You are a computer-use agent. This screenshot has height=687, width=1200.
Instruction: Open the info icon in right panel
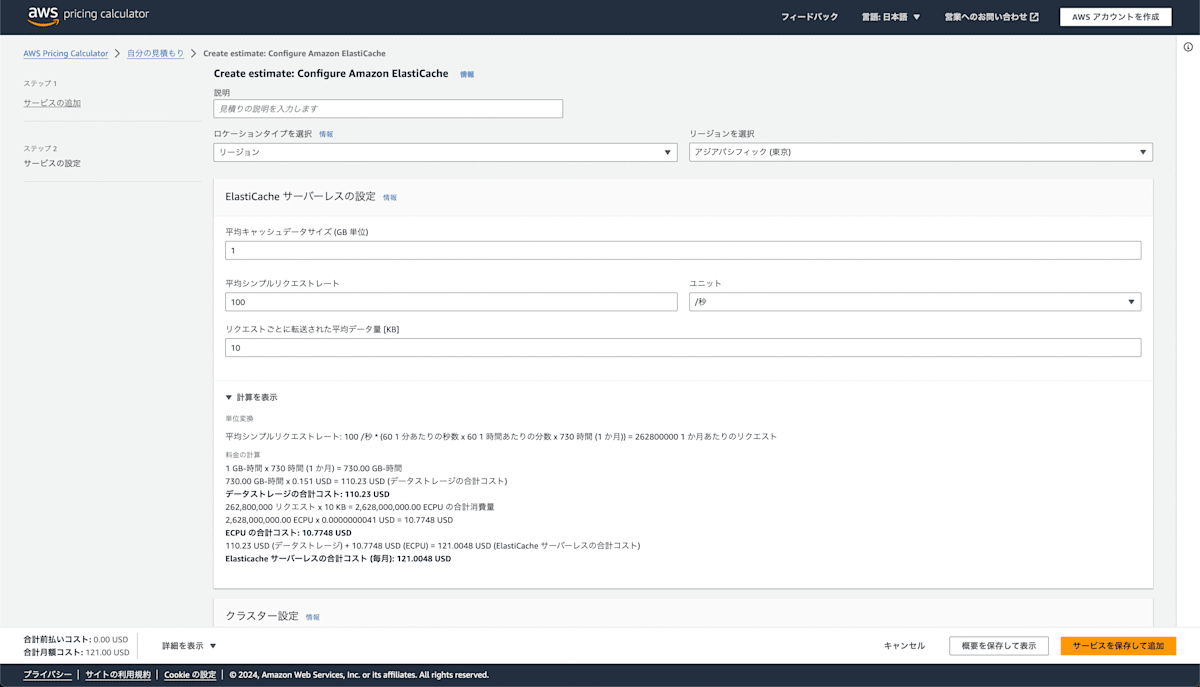[x=1188, y=47]
